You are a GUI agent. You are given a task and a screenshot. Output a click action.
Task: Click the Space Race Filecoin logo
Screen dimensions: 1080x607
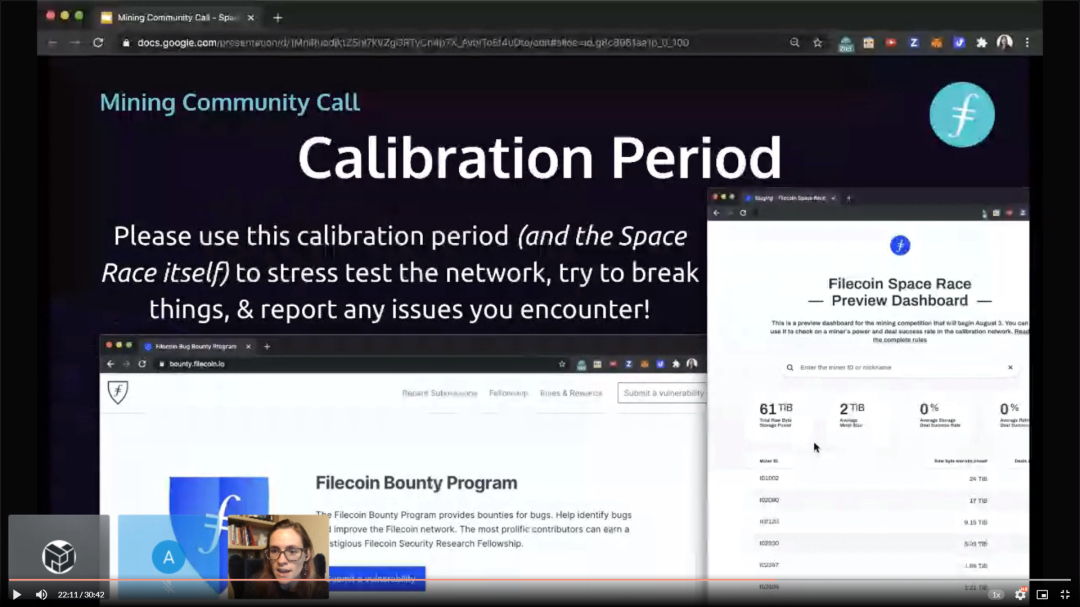[900, 245]
